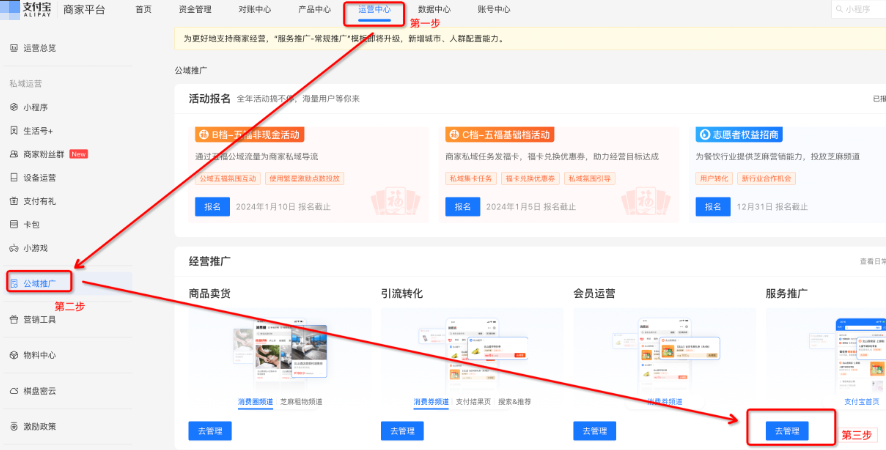Open 小游戏 in the sidebar
The image size is (886, 450).
pos(29,248)
